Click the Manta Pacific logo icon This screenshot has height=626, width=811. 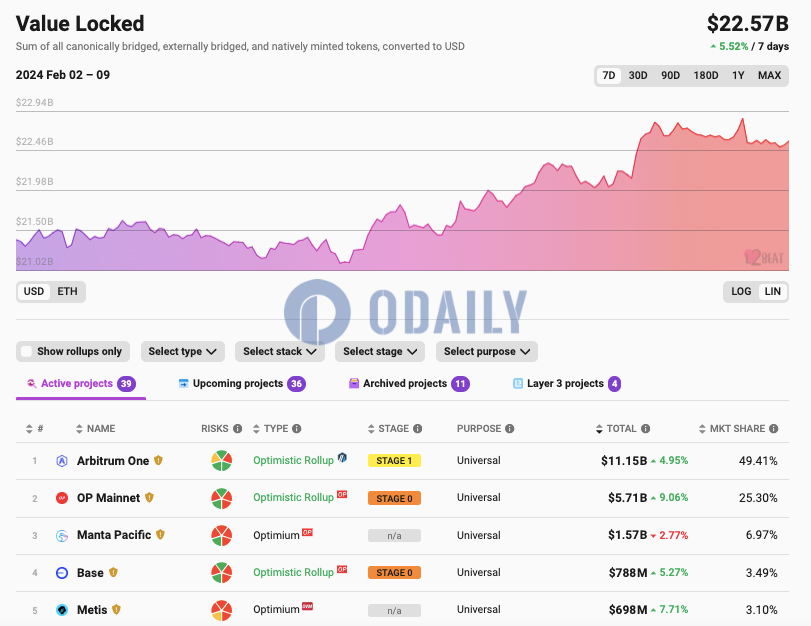click(x=62, y=535)
